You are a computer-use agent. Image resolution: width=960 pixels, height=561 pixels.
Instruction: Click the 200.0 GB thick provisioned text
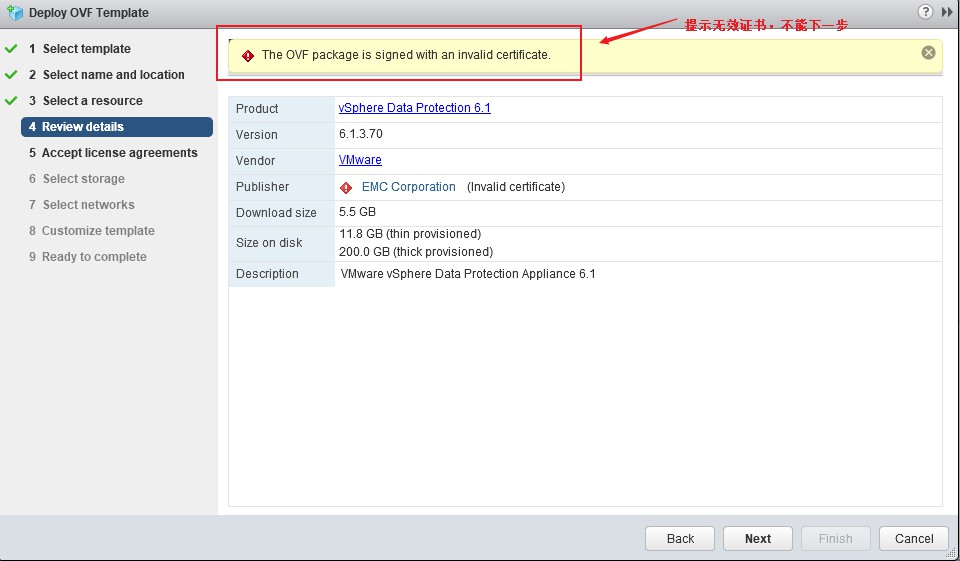click(416, 252)
